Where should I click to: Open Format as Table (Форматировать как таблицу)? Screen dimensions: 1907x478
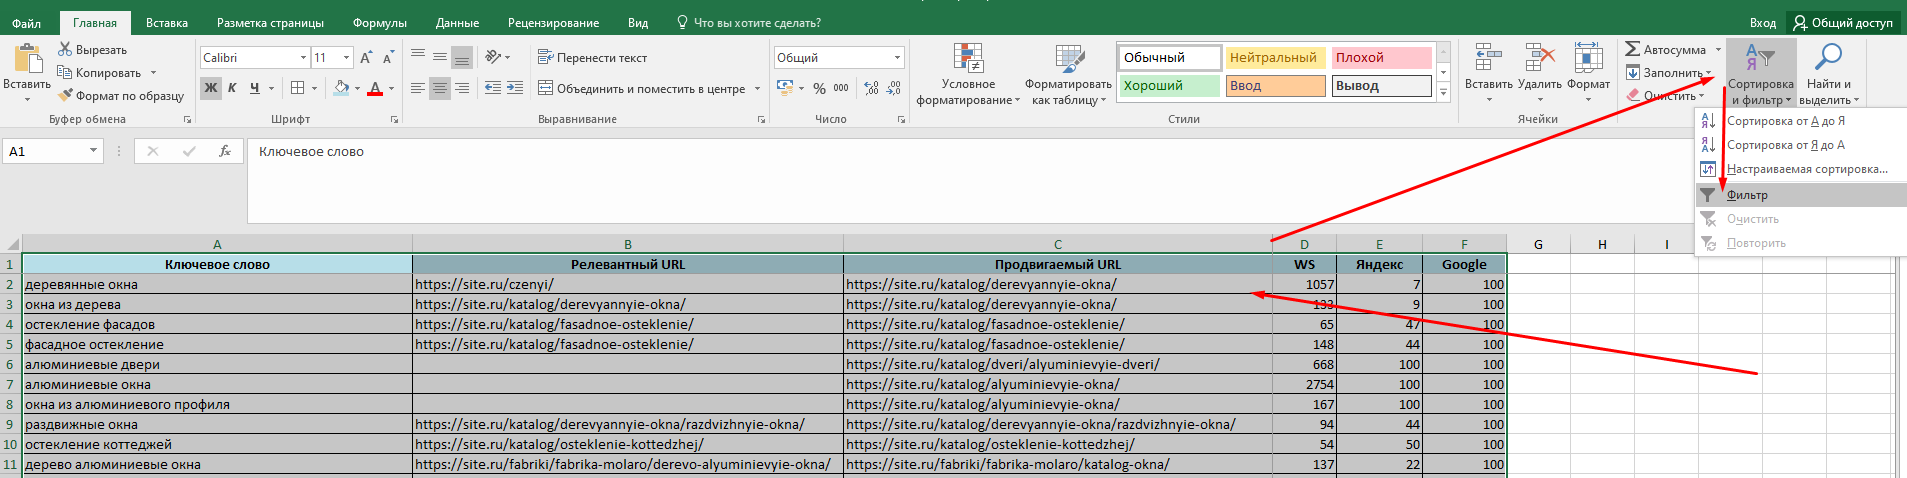coord(1069,75)
